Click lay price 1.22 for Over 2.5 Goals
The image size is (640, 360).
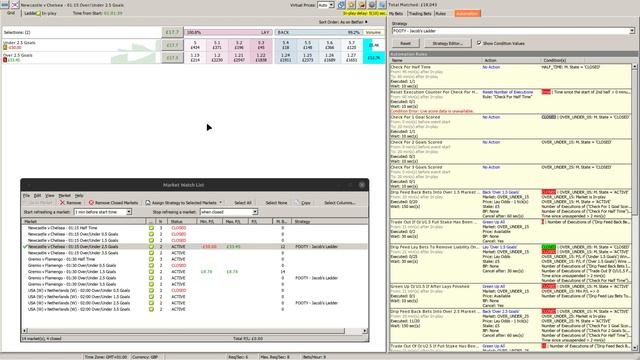(261, 58)
